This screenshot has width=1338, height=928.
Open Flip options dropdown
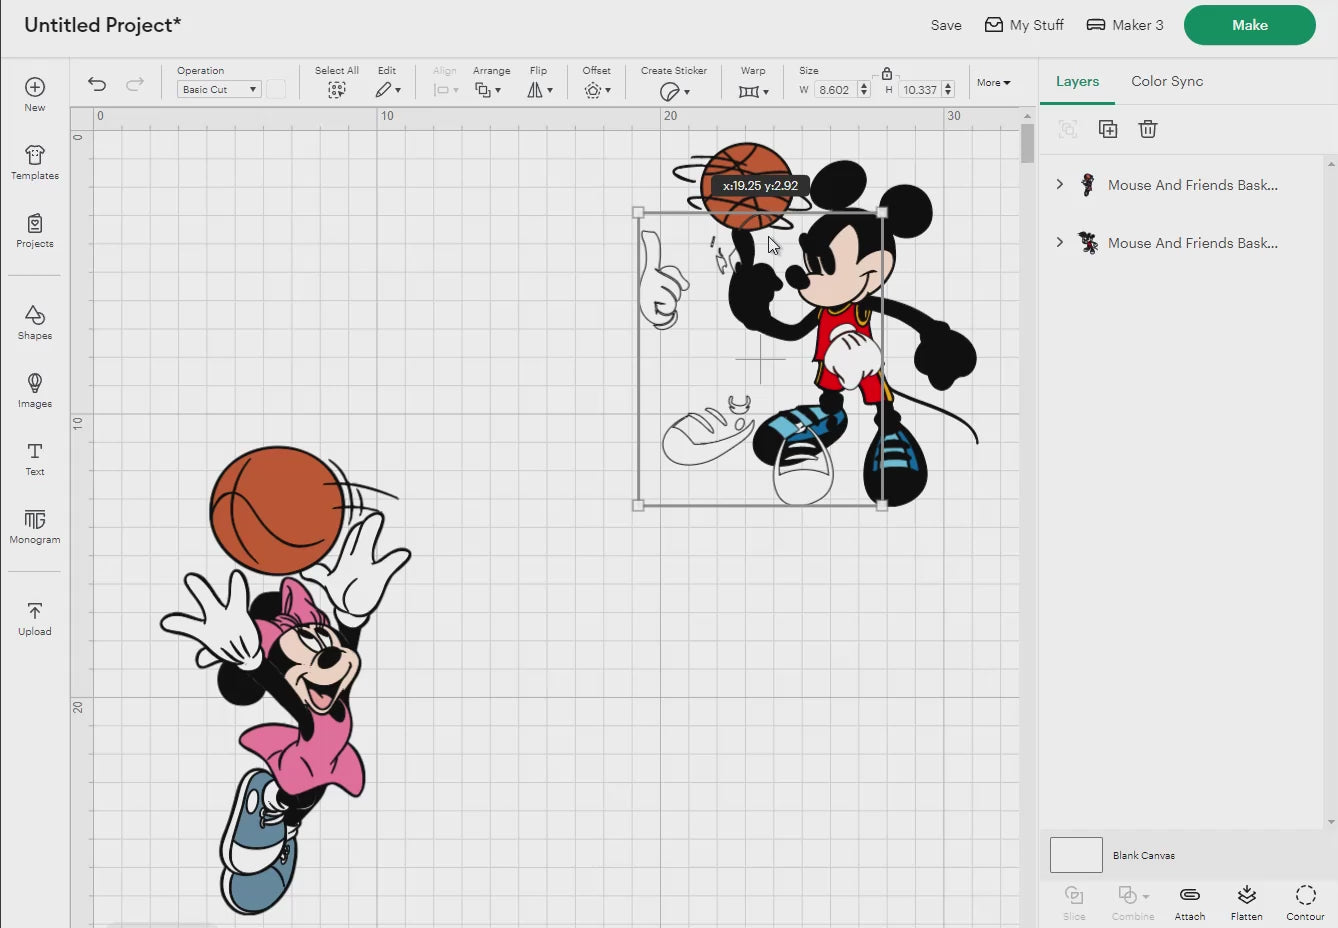click(x=540, y=90)
